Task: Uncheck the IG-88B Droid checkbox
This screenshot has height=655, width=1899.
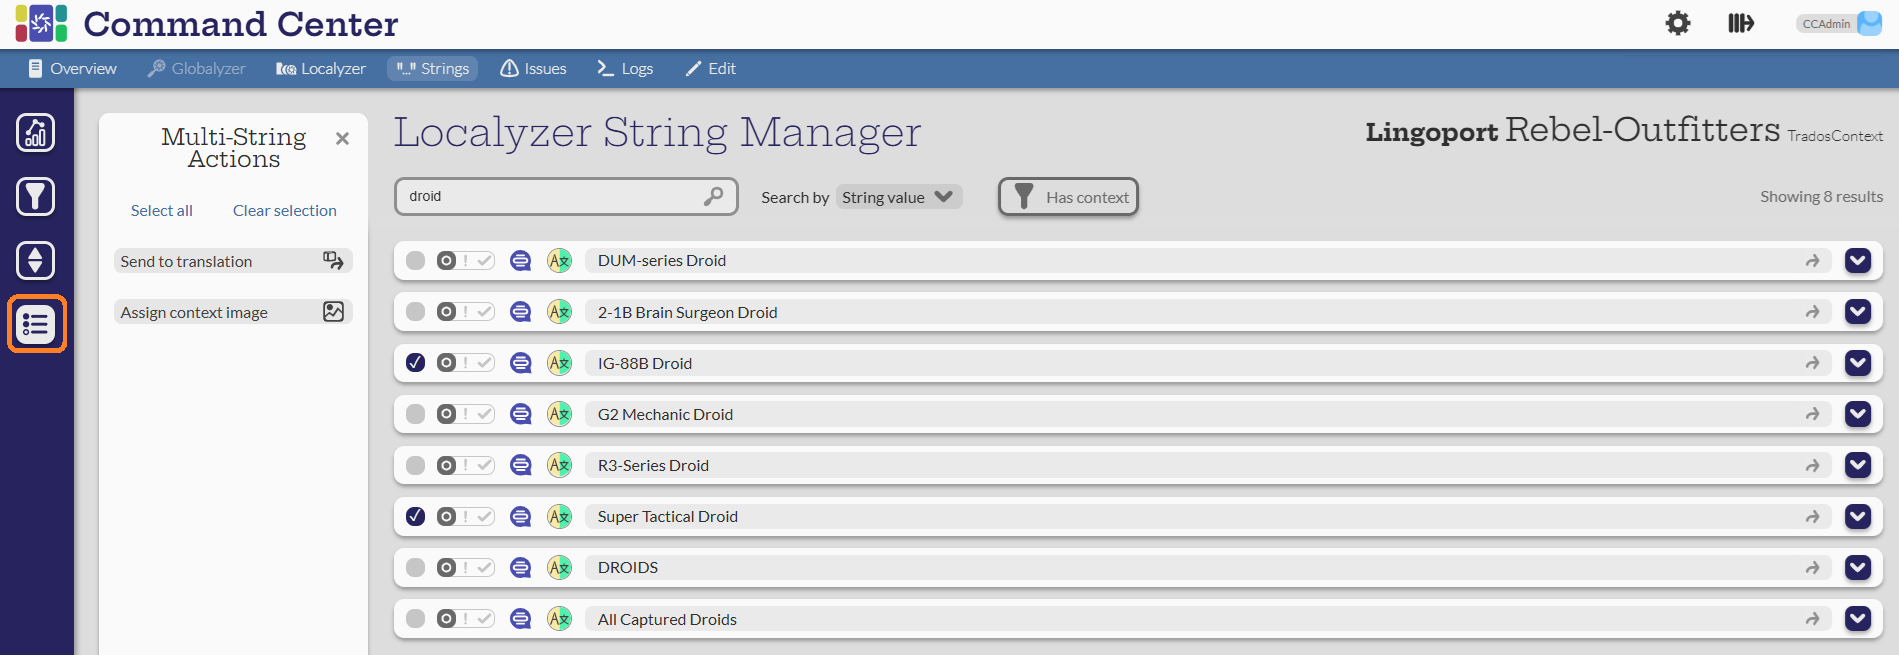Action: click(416, 363)
